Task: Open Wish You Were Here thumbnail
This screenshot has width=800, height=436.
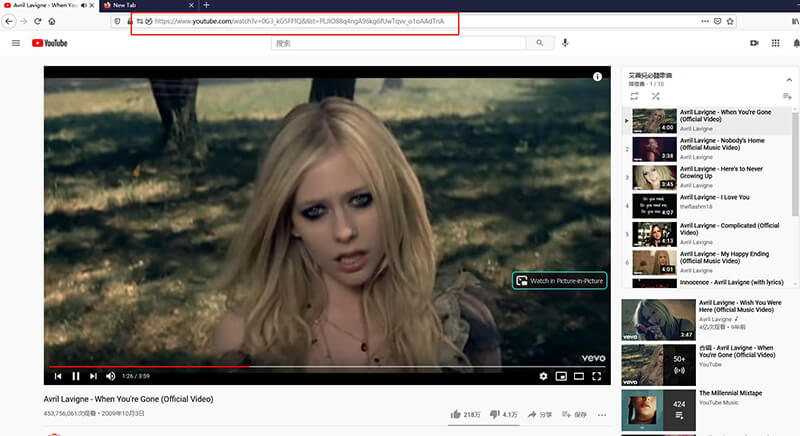Action: pyautogui.click(x=659, y=320)
